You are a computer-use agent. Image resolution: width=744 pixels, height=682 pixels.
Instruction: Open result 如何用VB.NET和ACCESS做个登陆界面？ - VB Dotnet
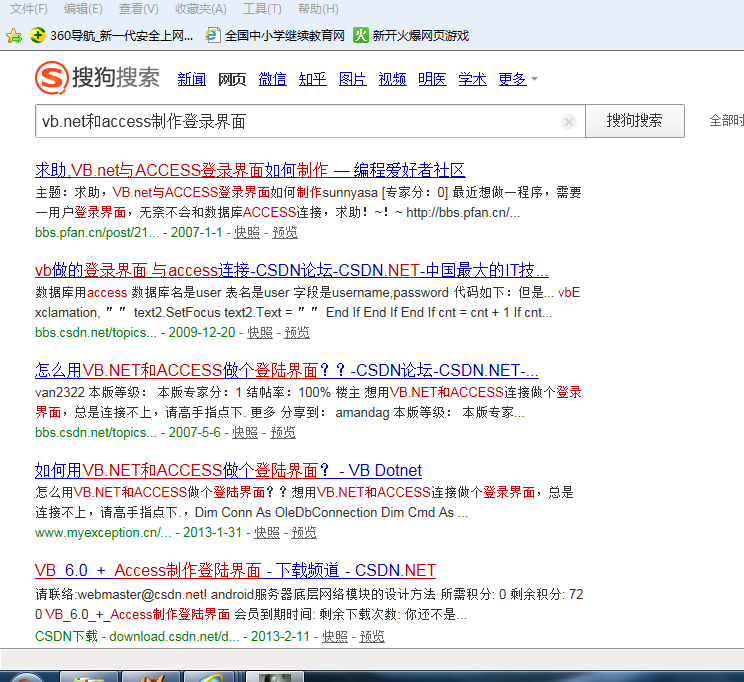tap(228, 470)
